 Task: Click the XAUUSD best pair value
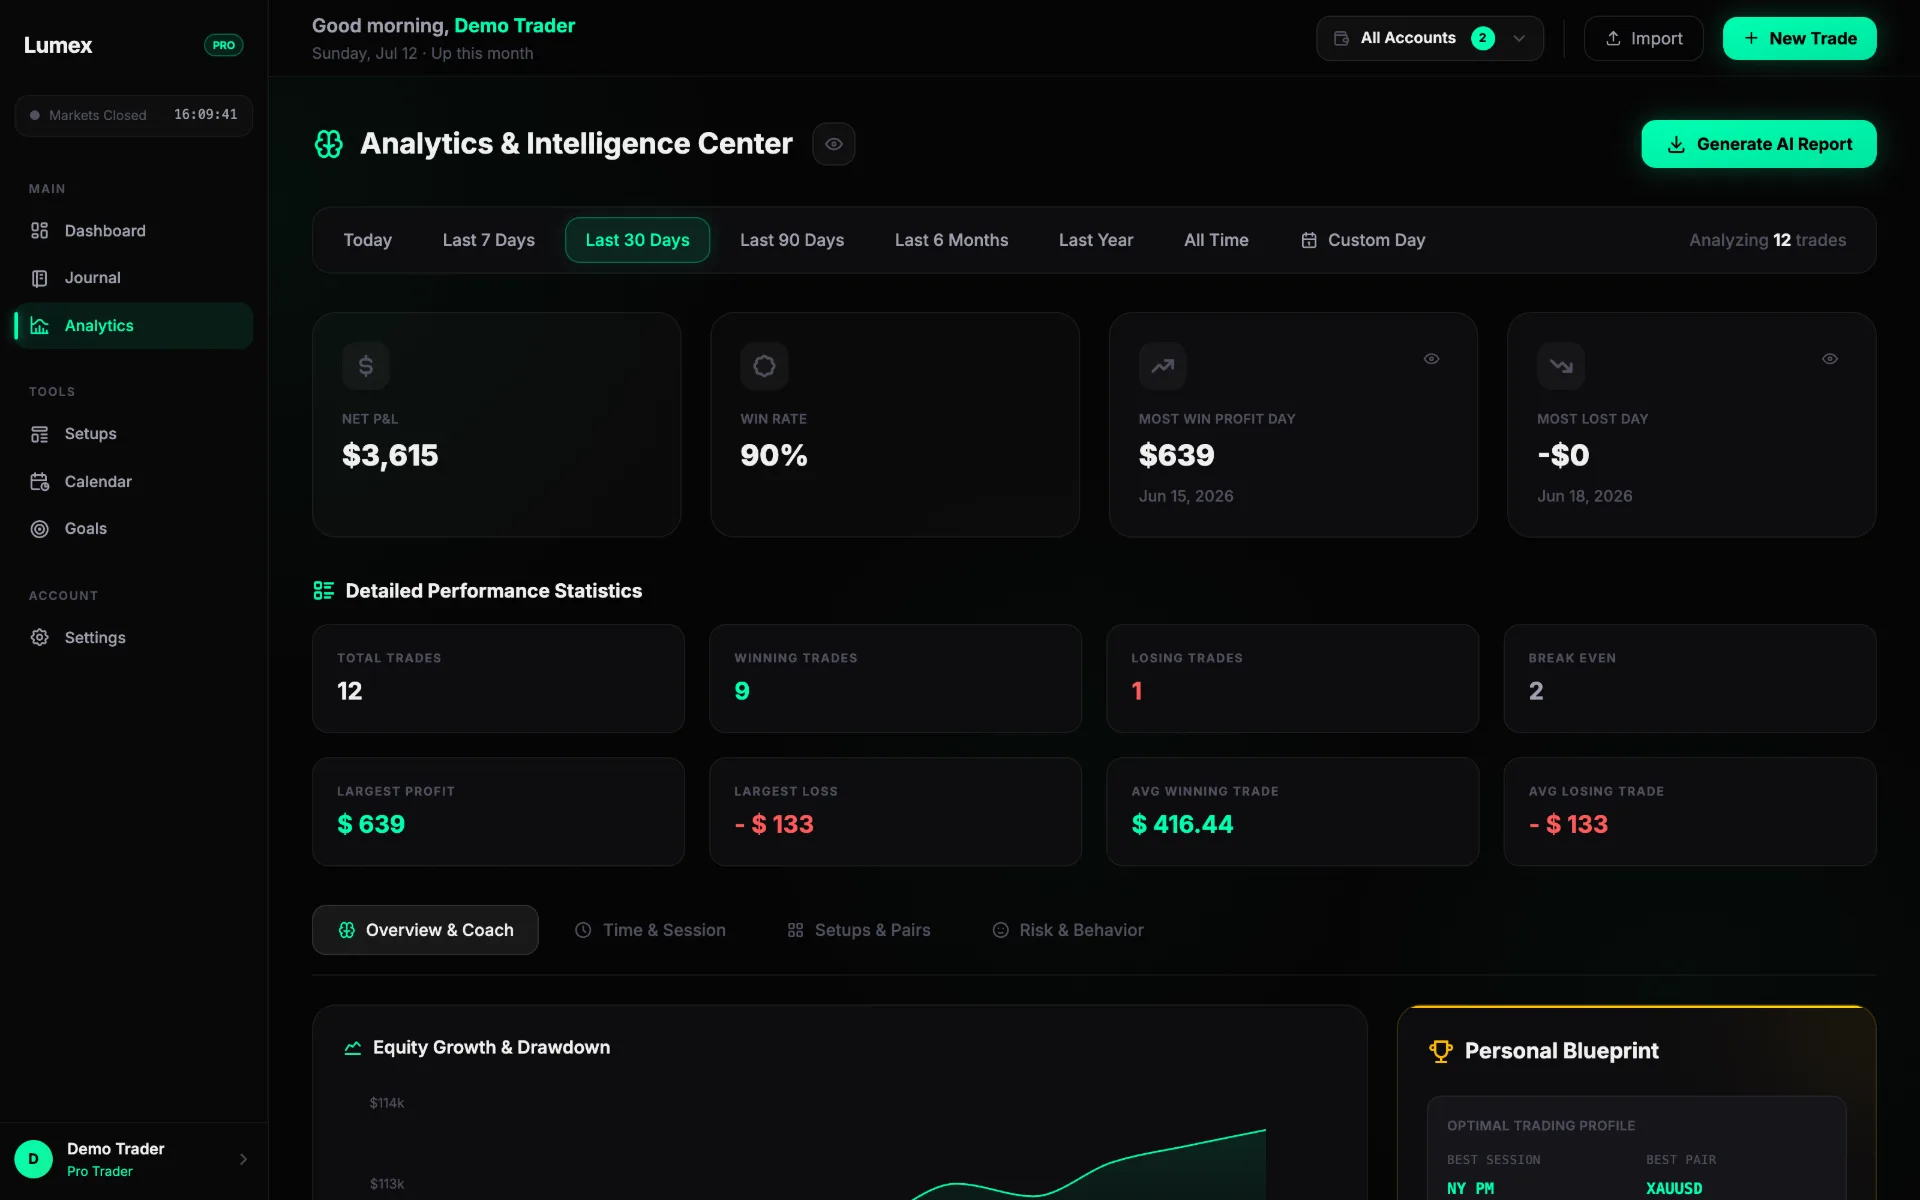(1674, 1188)
